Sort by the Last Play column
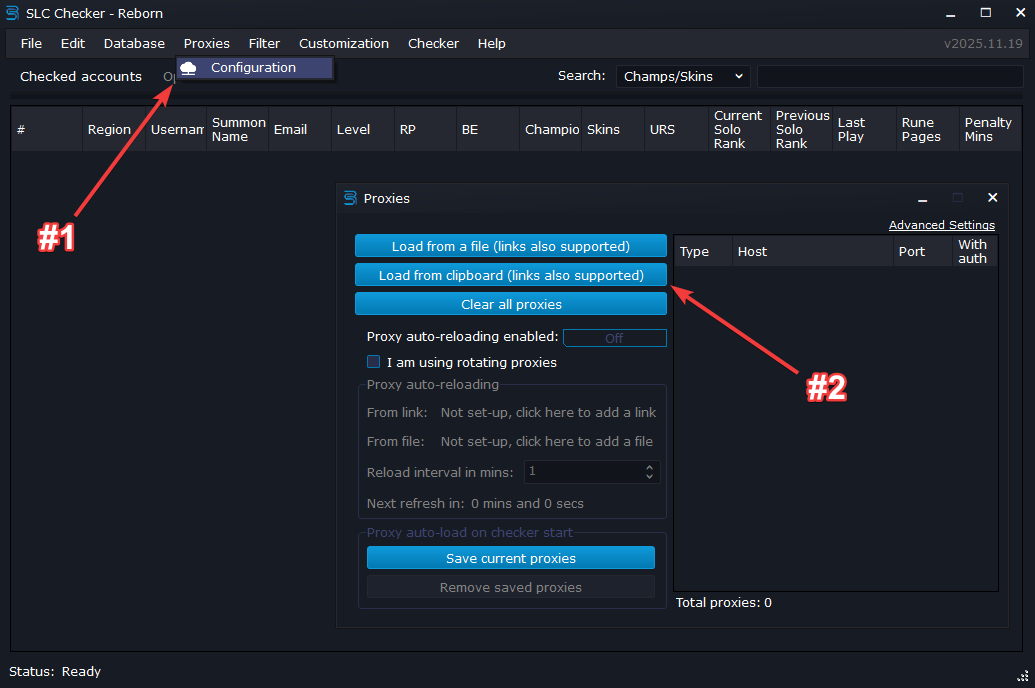The image size is (1035, 688). point(864,129)
